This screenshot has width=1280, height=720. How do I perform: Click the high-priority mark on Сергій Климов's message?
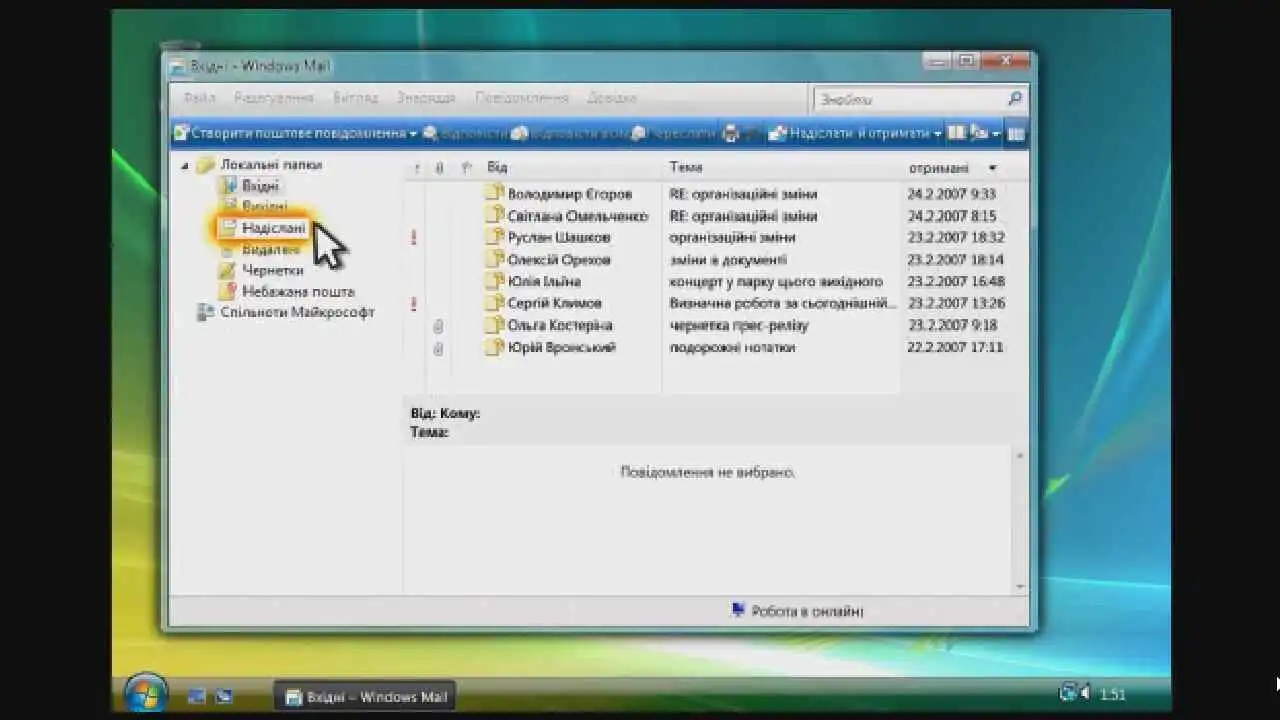pos(414,303)
